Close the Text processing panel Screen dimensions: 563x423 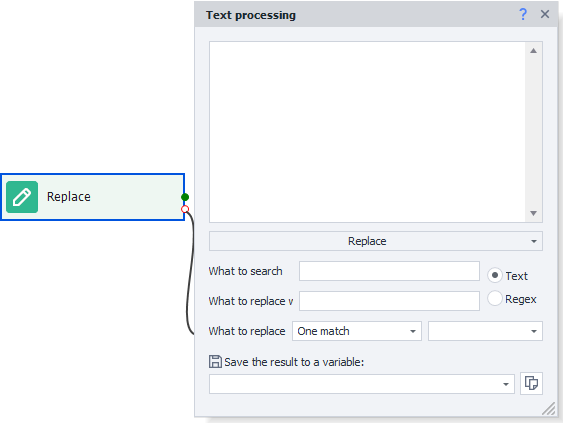(x=545, y=14)
